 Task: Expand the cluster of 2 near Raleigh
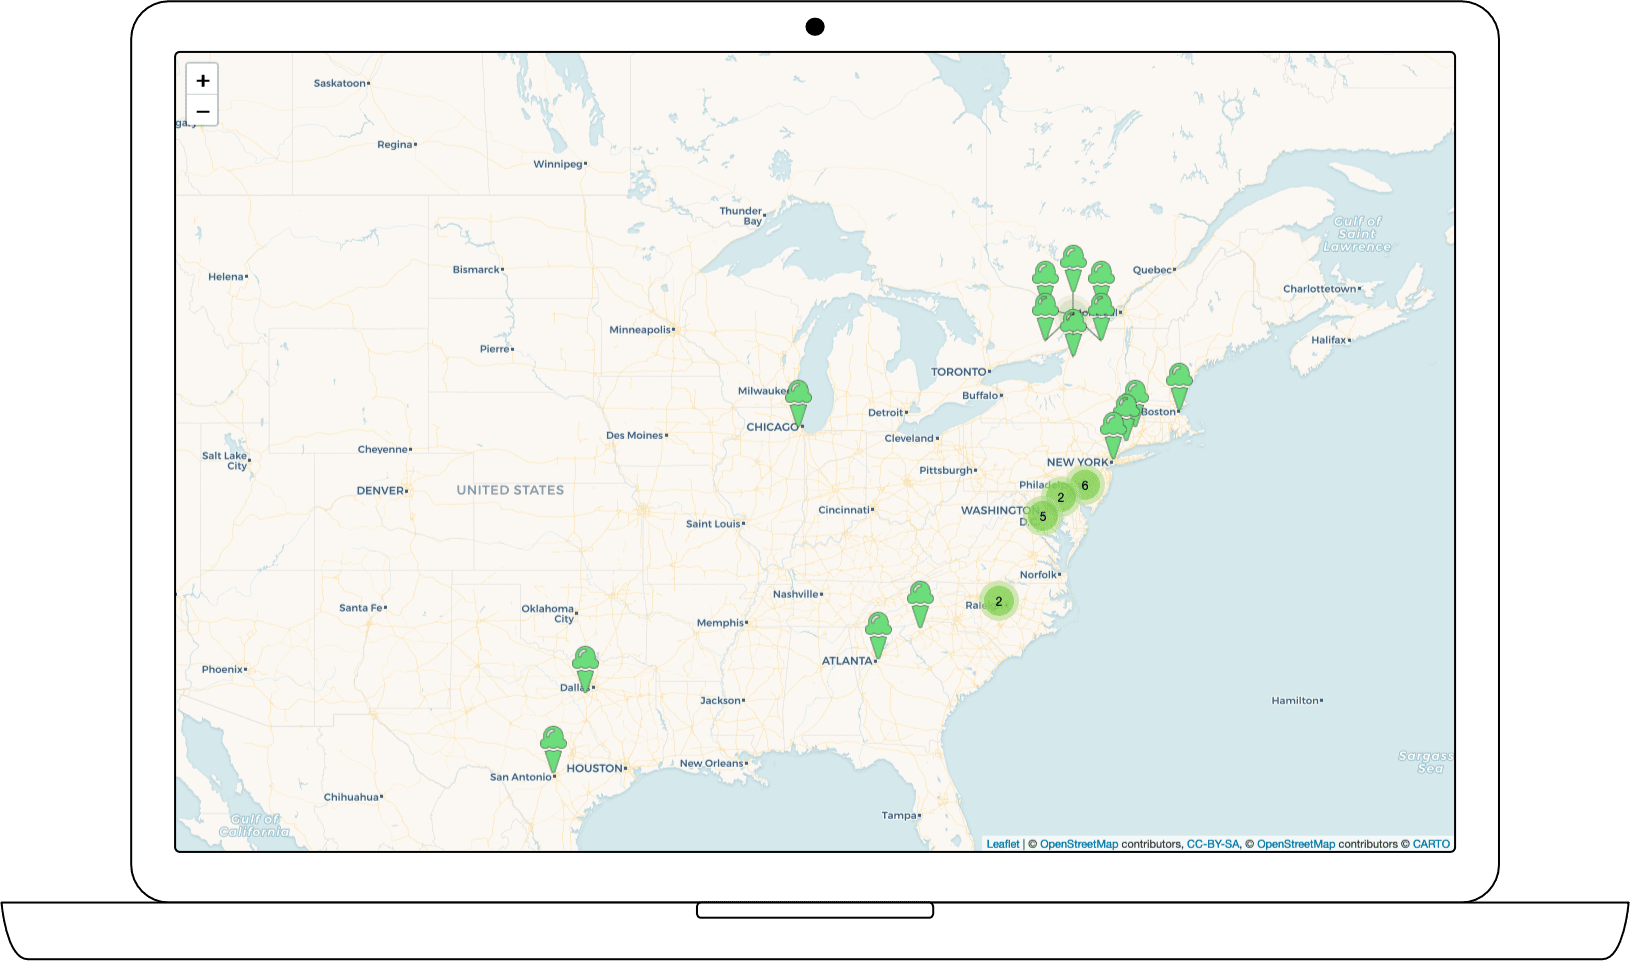(x=998, y=601)
